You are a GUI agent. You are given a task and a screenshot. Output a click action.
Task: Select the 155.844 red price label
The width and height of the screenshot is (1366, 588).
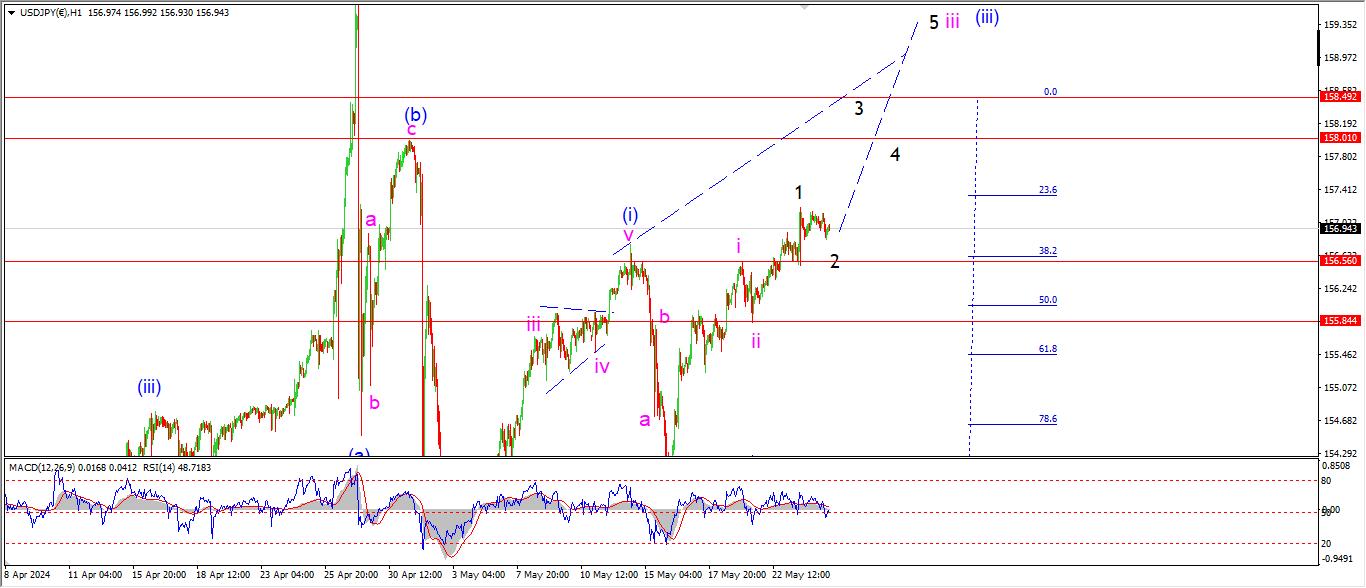(x=1340, y=321)
